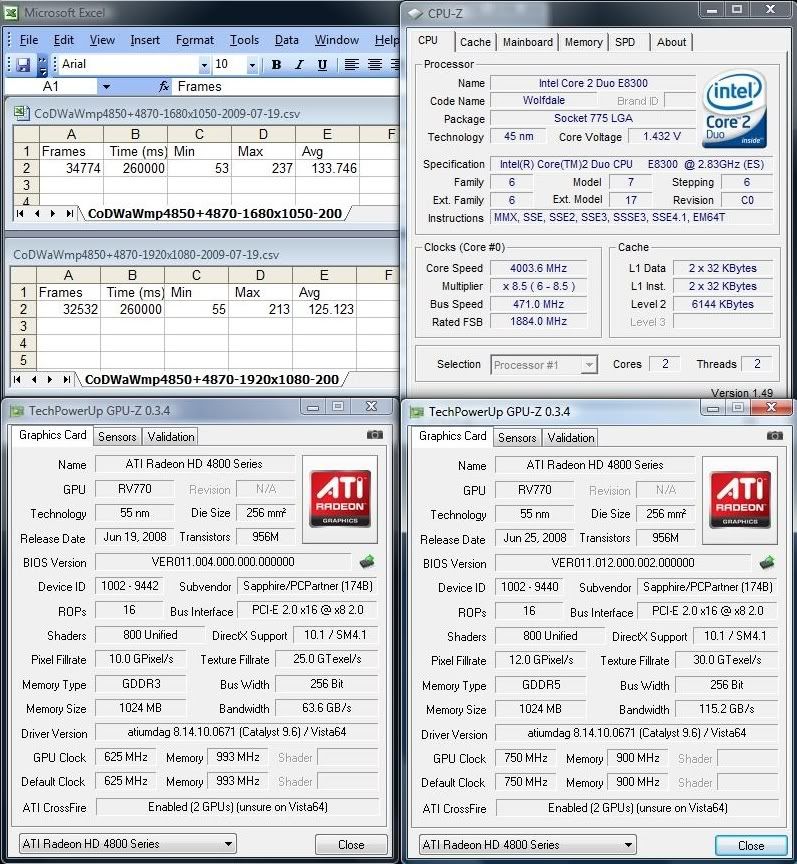The width and height of the screenshot is (797, 864).
Task: Open Sensors tab in left GPU-Z window
Action: point(117,436)
